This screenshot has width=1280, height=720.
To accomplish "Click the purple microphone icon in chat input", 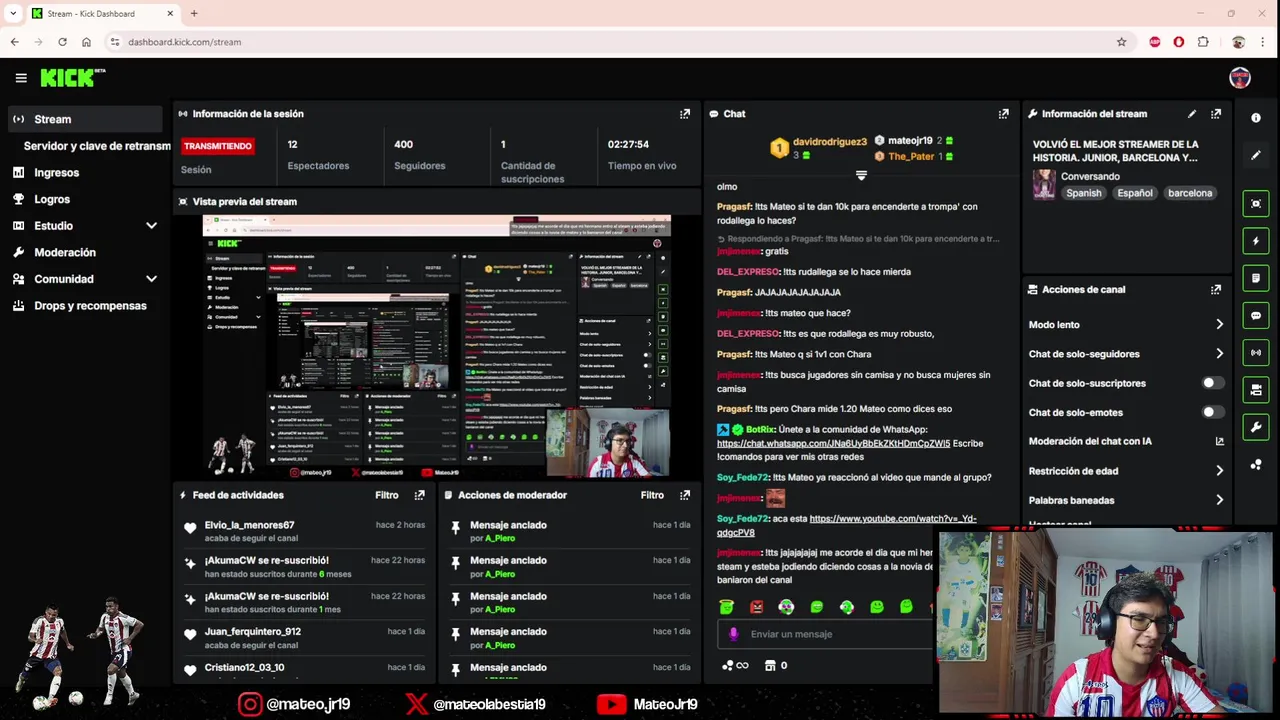I will click(x=733, y=634).
